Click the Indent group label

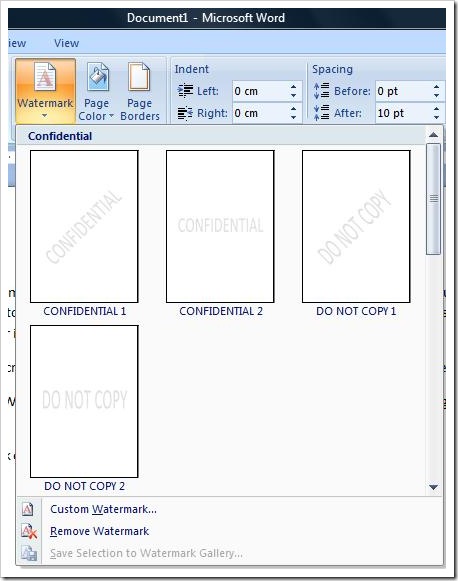(x=192, y=69)
